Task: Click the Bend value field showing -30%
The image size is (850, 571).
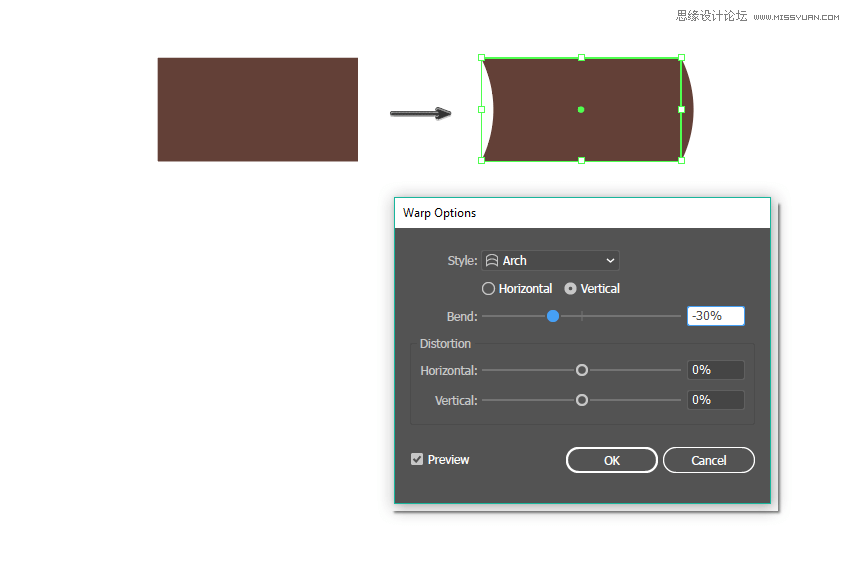Action: click(715, 316)
